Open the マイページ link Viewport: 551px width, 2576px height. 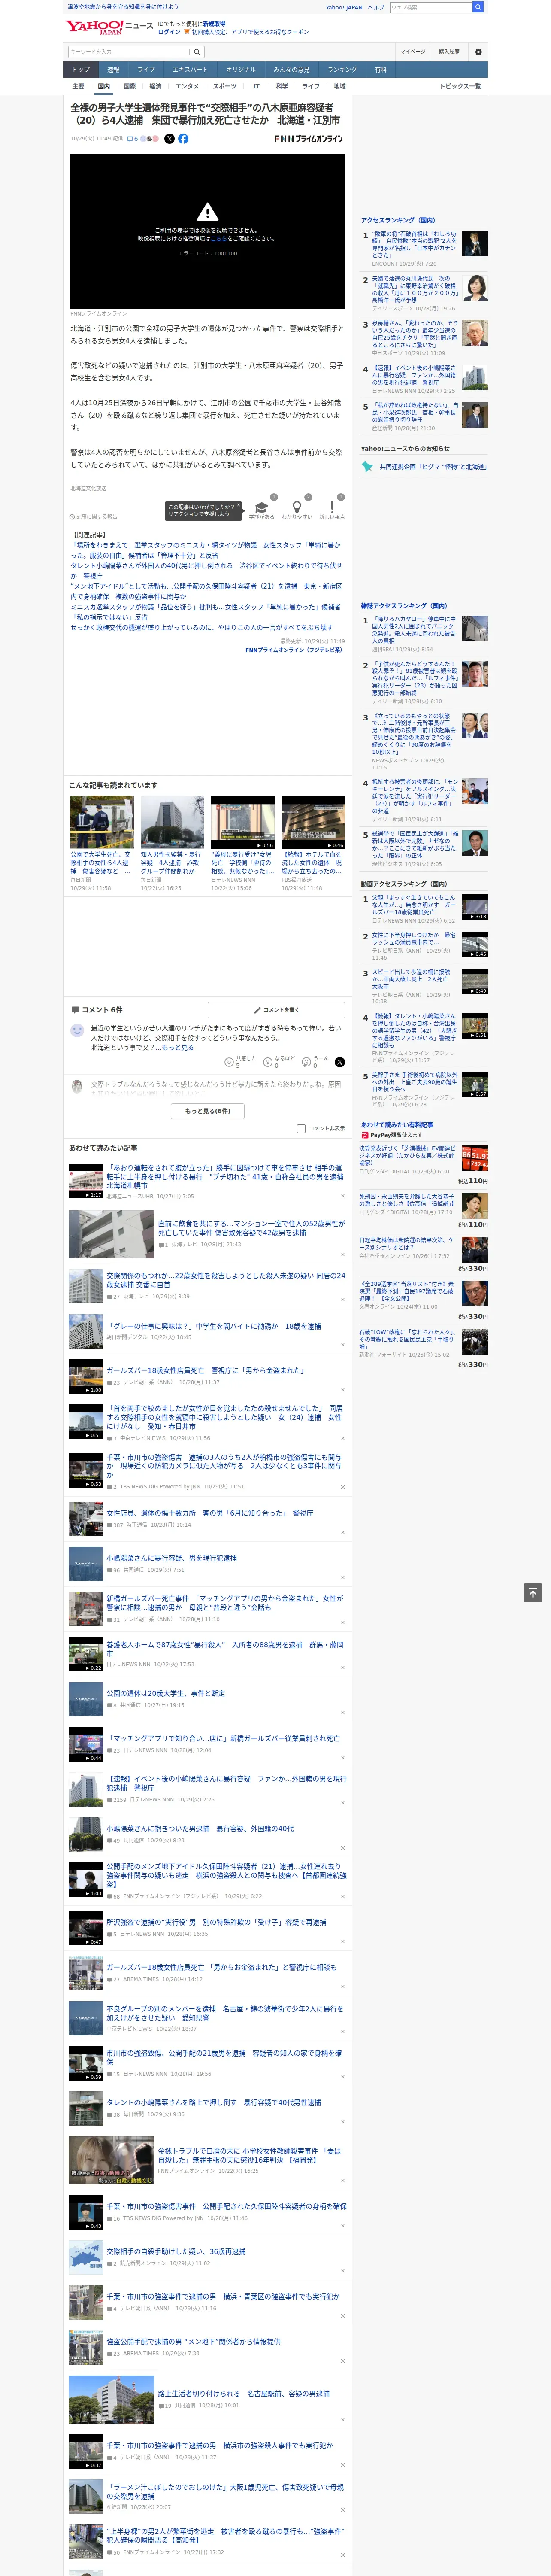point(413,52)
